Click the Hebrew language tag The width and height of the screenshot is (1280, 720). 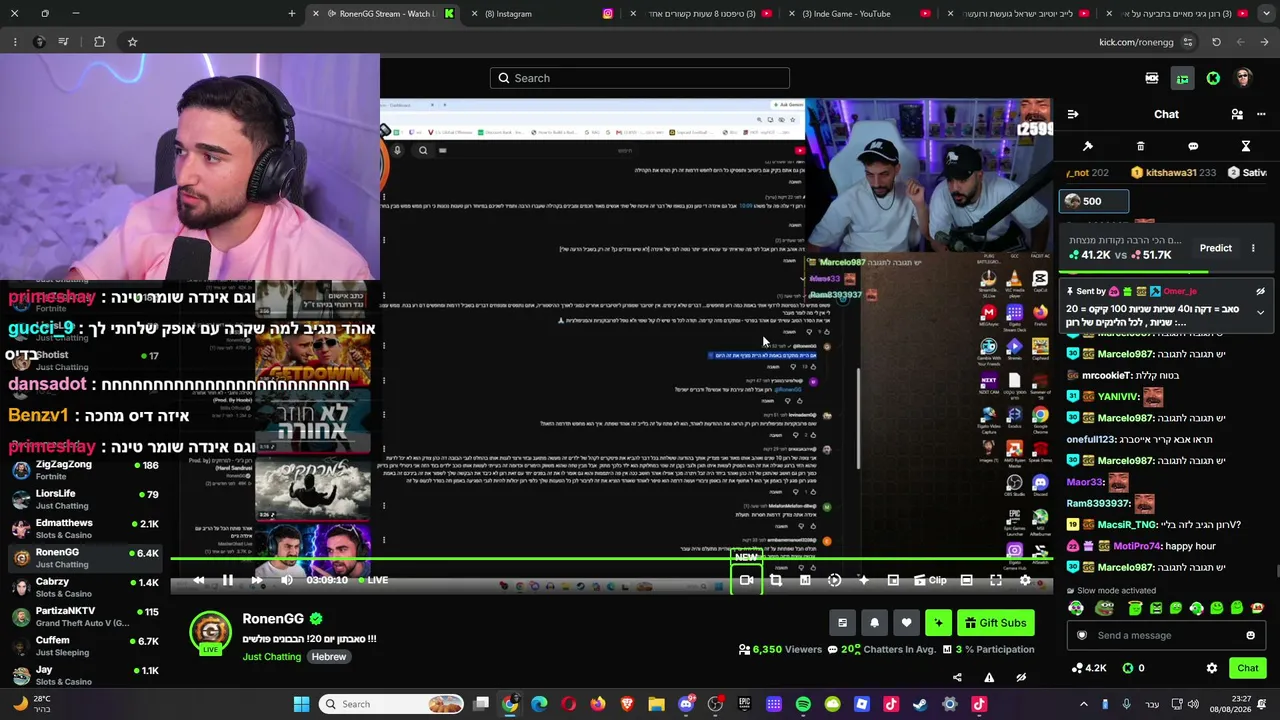[328, 657]
